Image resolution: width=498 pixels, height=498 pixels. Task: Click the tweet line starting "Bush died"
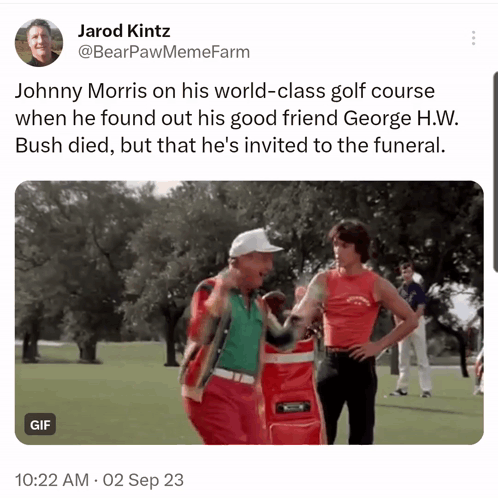click(230, 146)
